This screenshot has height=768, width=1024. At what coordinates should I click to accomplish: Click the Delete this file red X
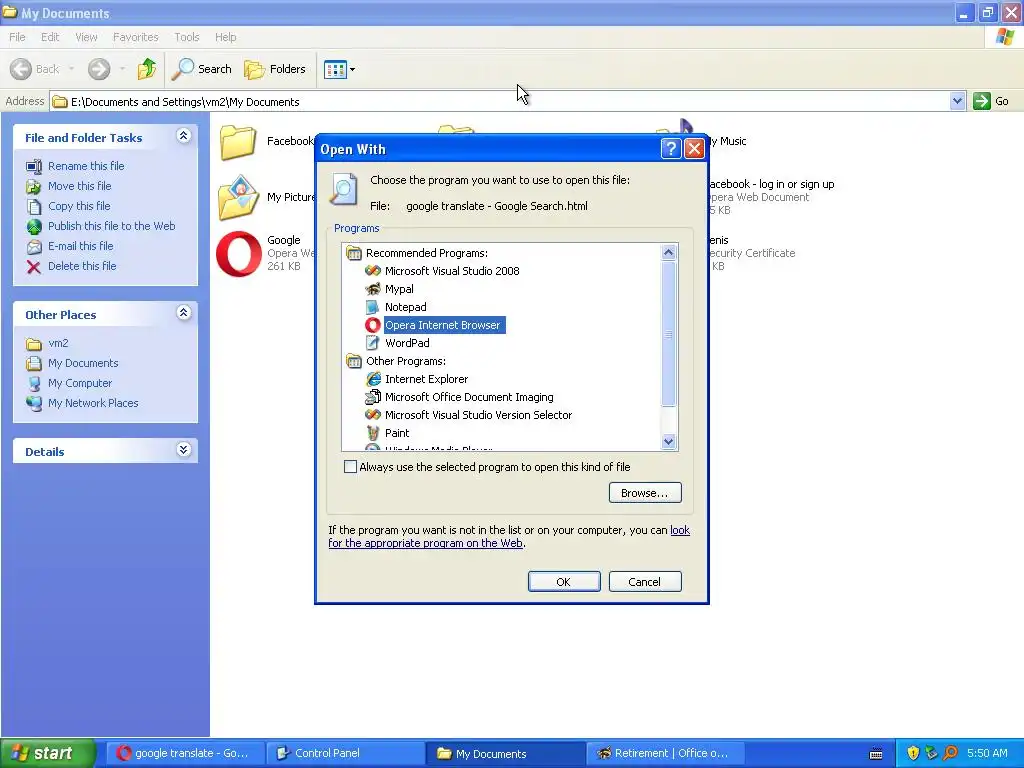click(34, 266)
